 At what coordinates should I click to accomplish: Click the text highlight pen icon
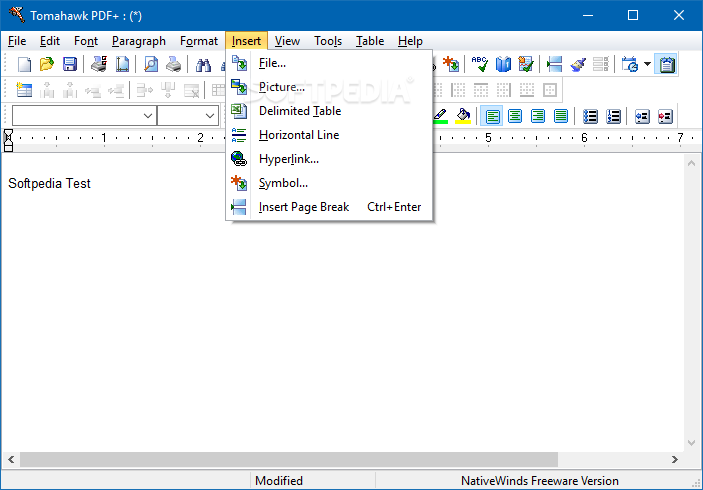pyautogui.click(x=440, y=116)
